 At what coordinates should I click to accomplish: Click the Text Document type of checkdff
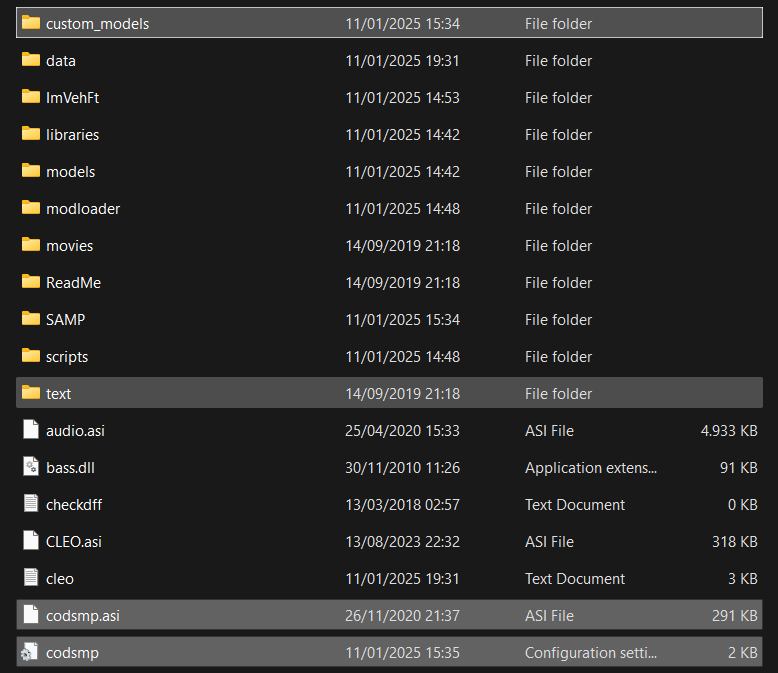pyautogui.click(x=575, y=505)
